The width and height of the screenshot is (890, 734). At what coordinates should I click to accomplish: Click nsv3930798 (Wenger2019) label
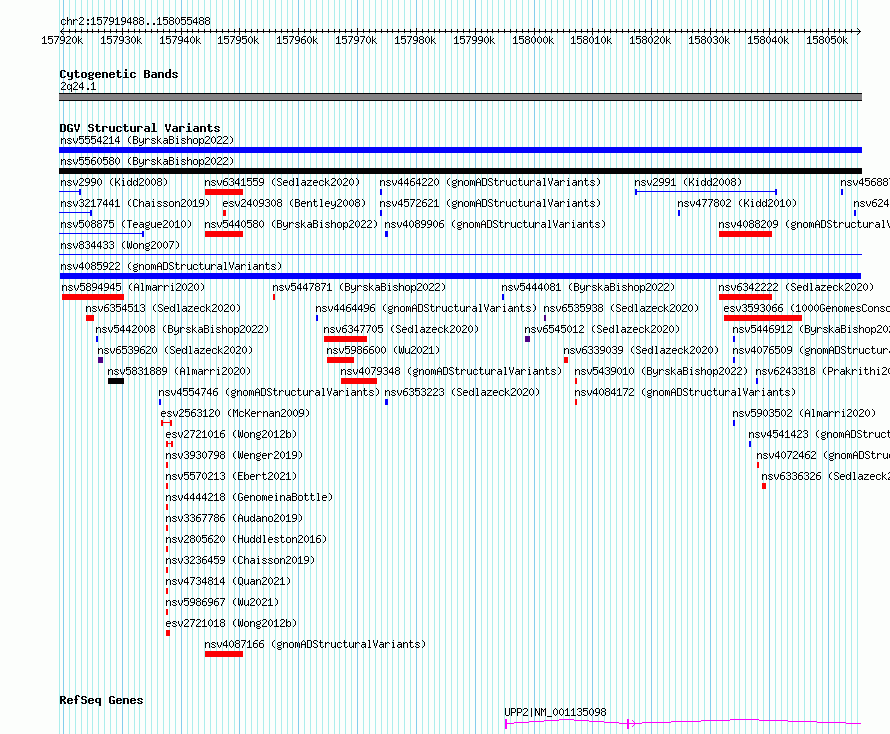234,455
